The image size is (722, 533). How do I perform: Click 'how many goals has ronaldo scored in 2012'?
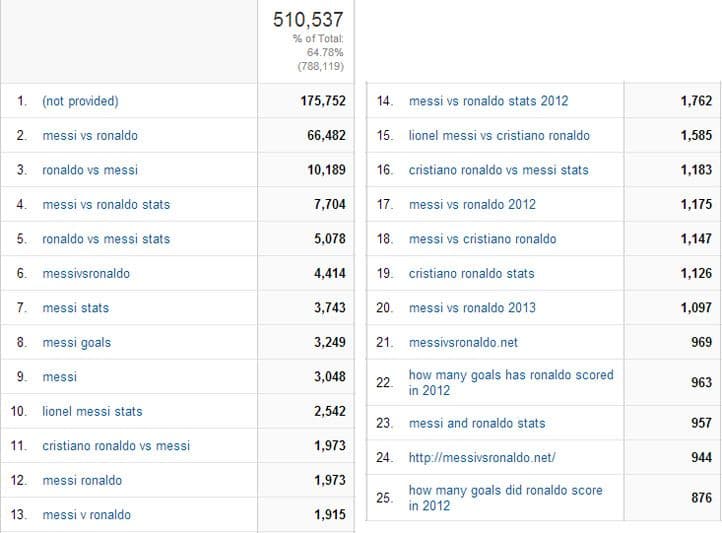pyautogui.click(x=511, y=383)
